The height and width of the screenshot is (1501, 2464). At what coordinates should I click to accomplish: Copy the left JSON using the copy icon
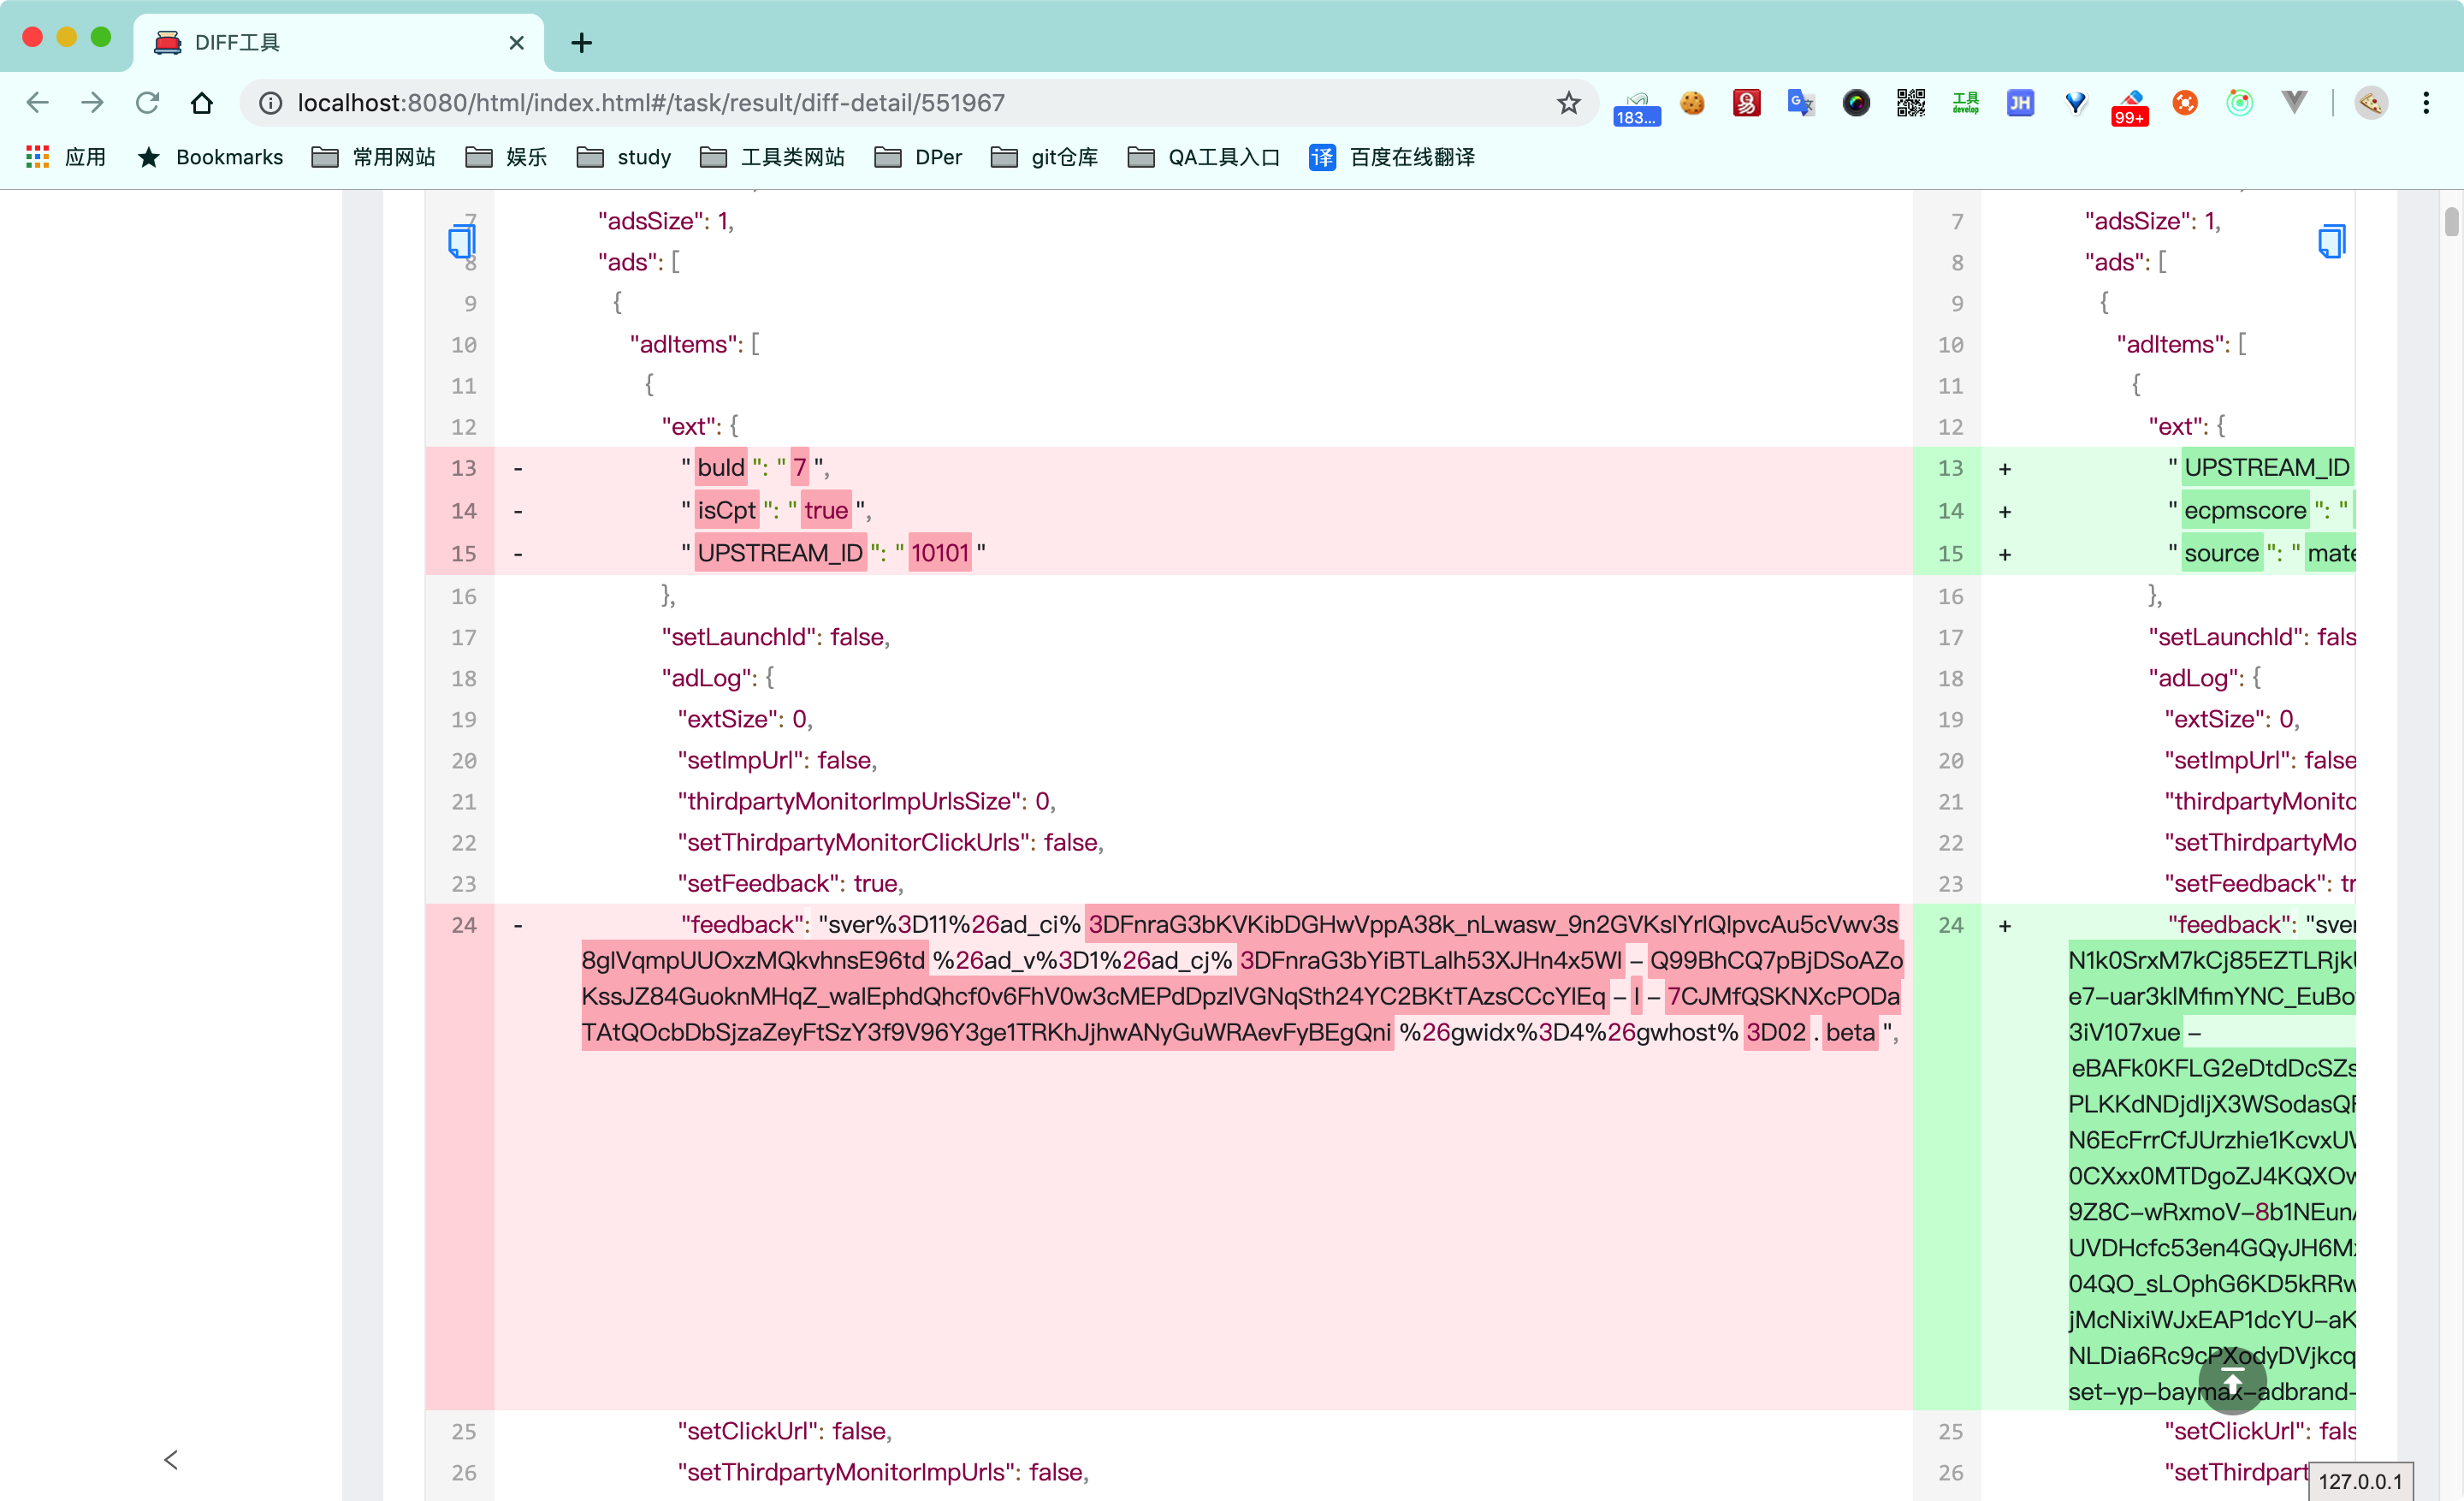pos(461,241)
